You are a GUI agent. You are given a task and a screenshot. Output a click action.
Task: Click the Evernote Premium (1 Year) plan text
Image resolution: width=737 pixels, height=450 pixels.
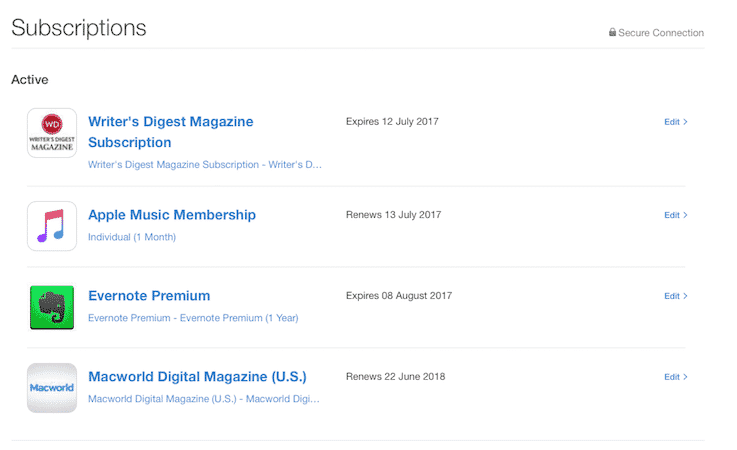click(x=193, y=318)
